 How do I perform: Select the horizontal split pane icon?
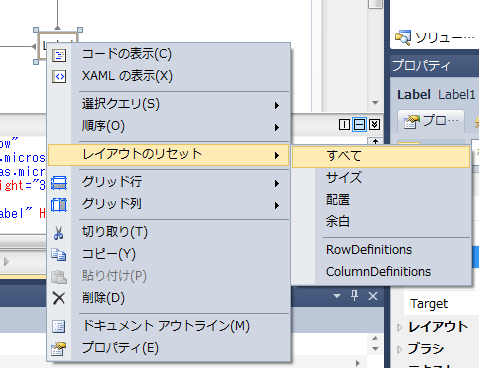(x=359, y=124)
